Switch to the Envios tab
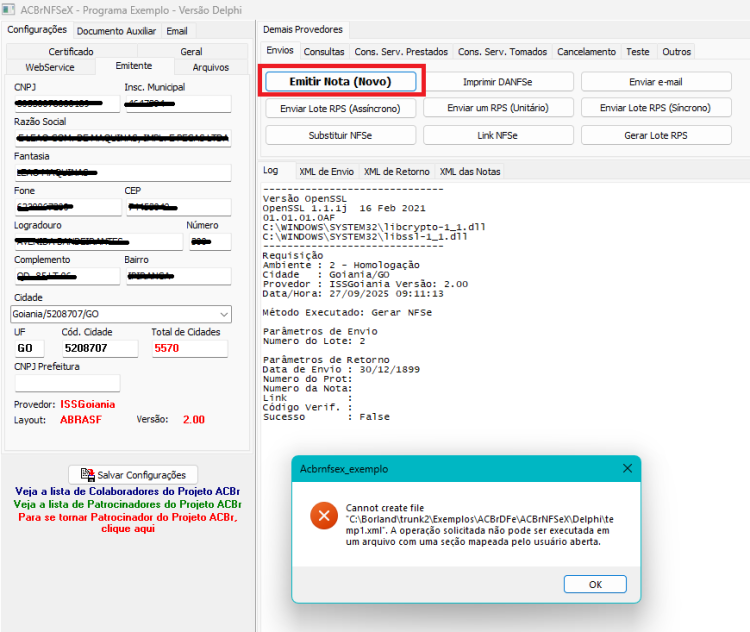750x632 pixels. (280, 50)
